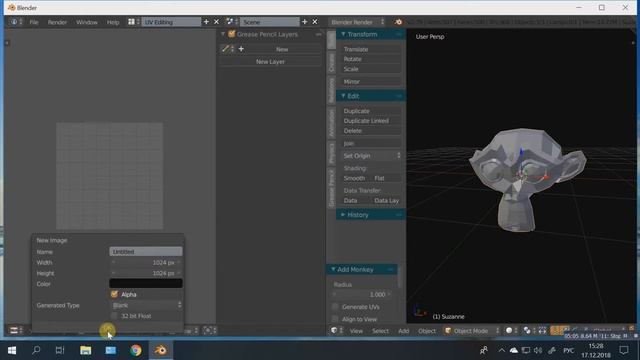Click the 3D view editor type icon
The height and width of the screenshot is (360, 640).
(334, 331)
